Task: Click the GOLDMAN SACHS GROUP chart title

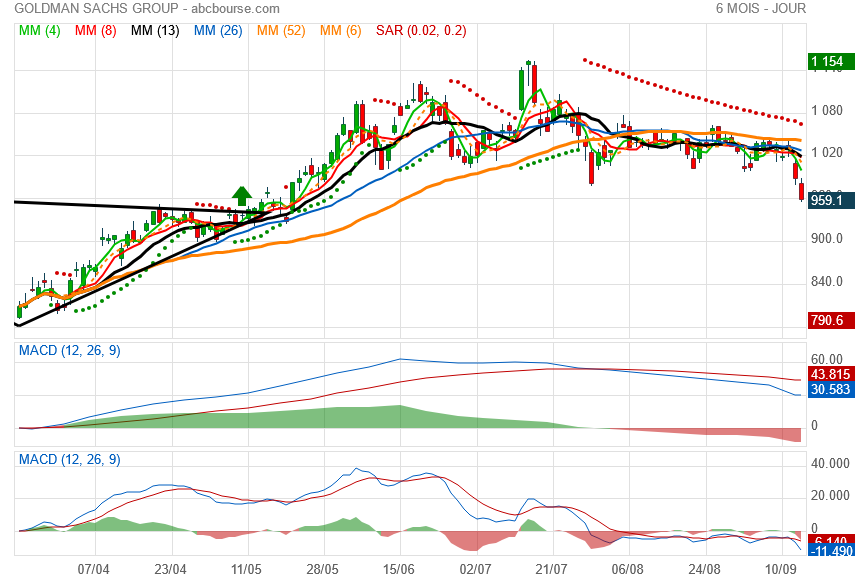Action: (x=96, y=9)
